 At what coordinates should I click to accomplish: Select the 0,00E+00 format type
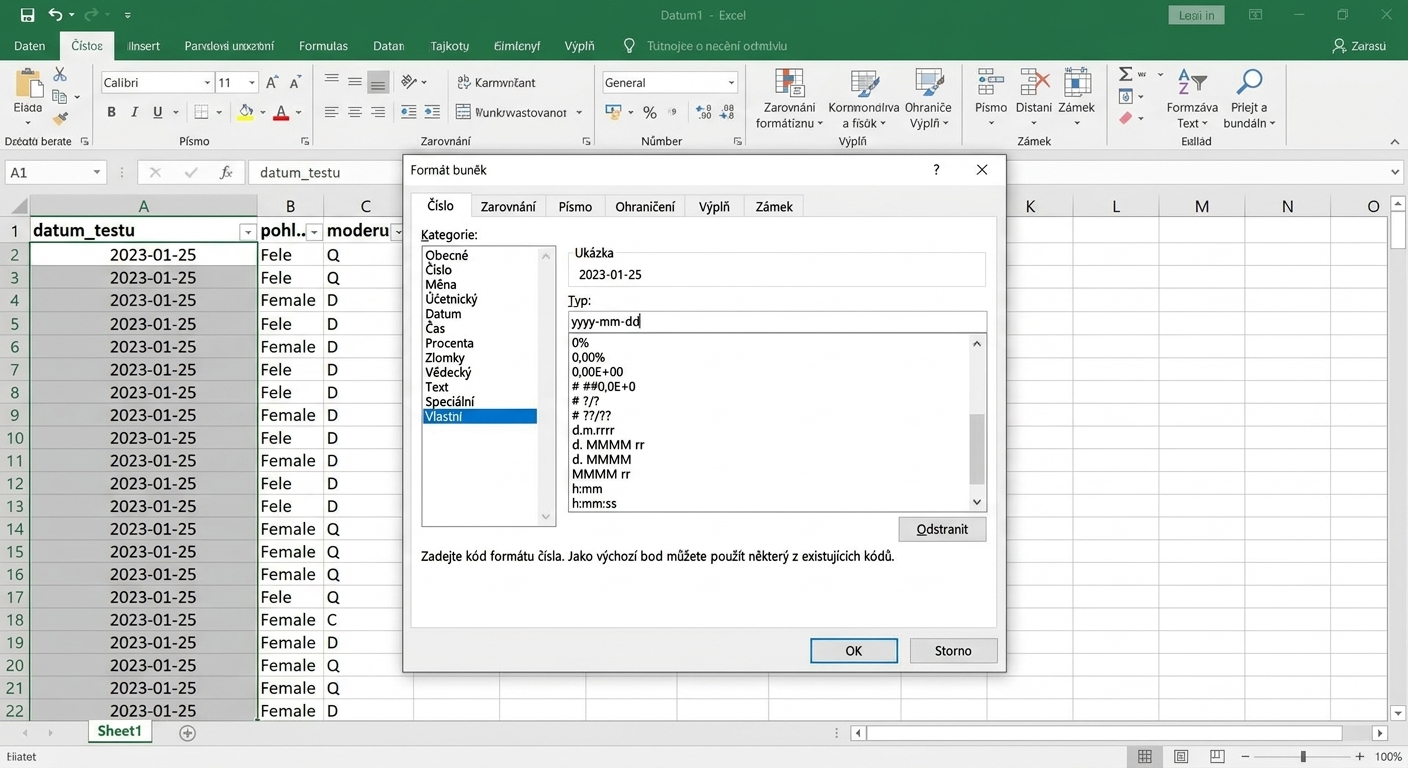point(597,372)
